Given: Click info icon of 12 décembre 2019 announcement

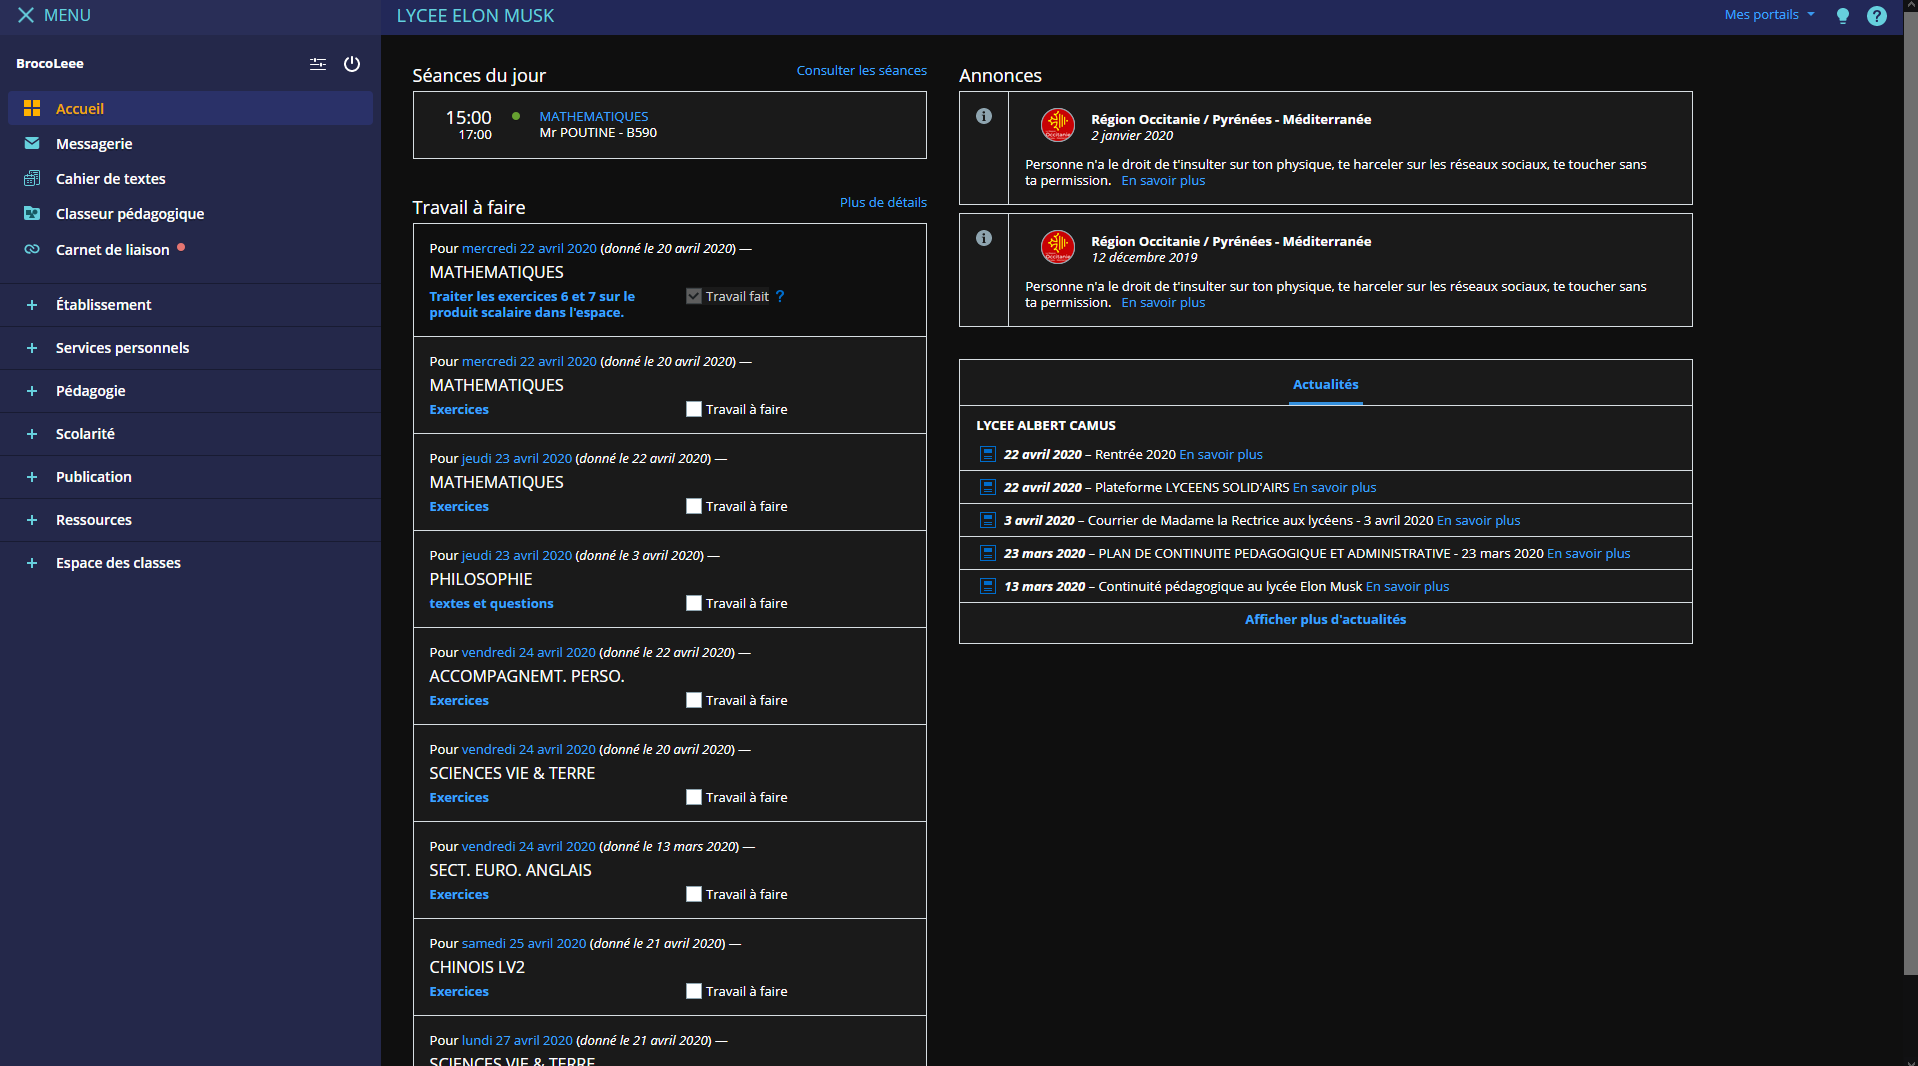Looking at the screenshot, I should point(984,238).
